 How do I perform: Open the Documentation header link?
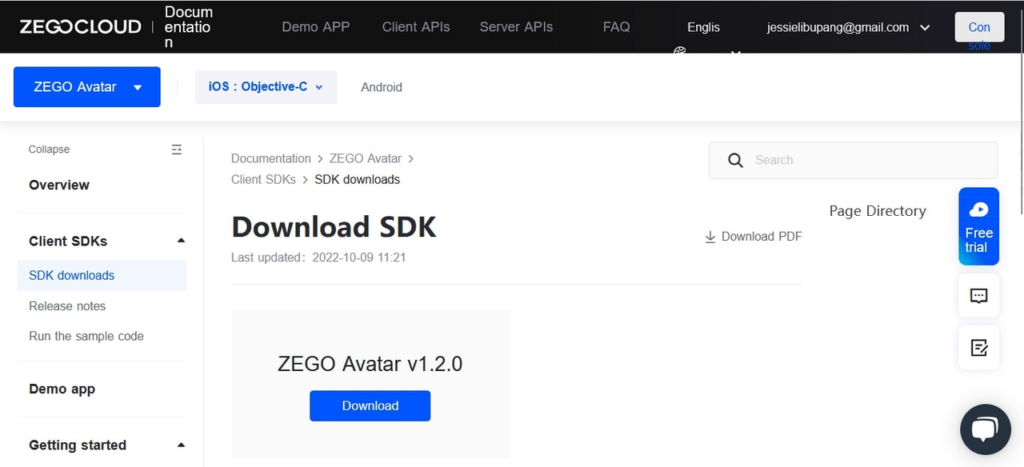click(189, 27)
